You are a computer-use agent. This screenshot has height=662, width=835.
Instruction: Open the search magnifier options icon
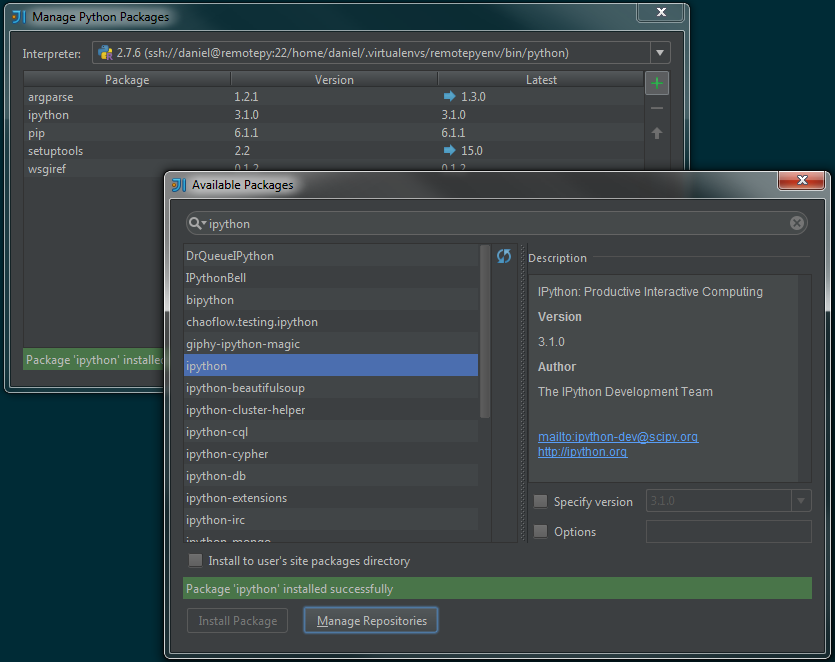tap(197, 223)
